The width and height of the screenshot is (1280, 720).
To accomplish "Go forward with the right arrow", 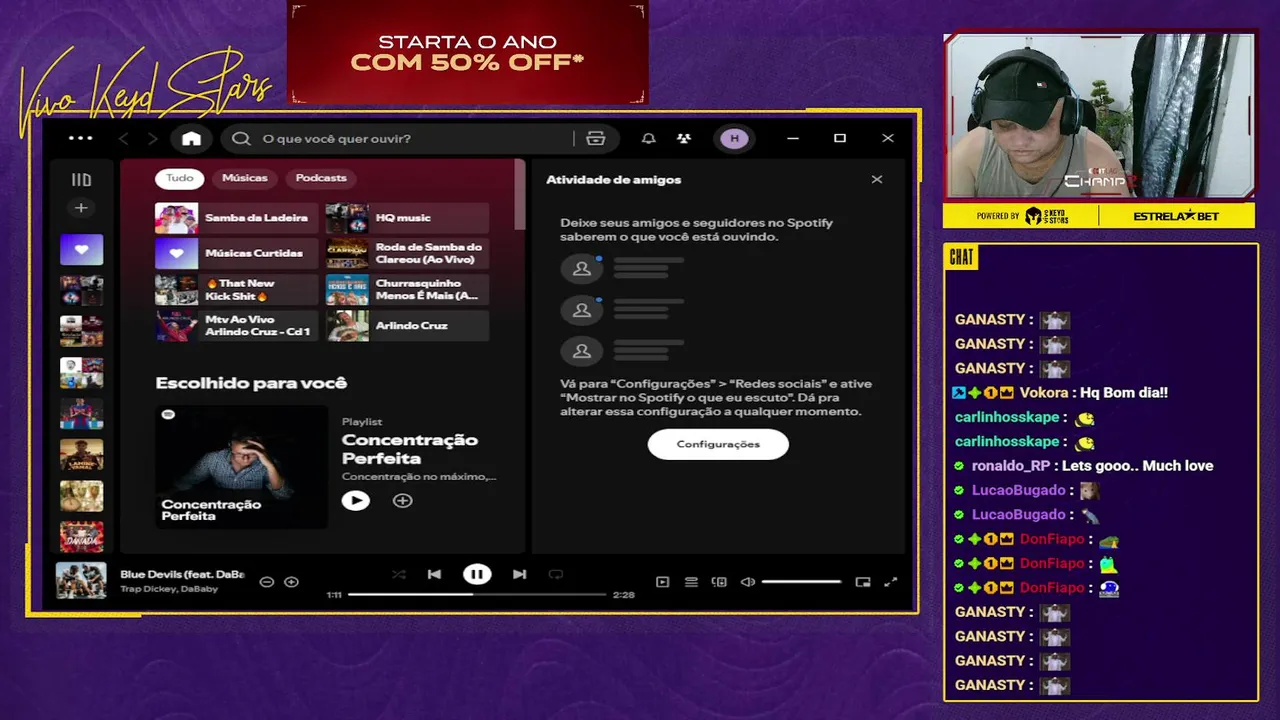I will 152,139.
